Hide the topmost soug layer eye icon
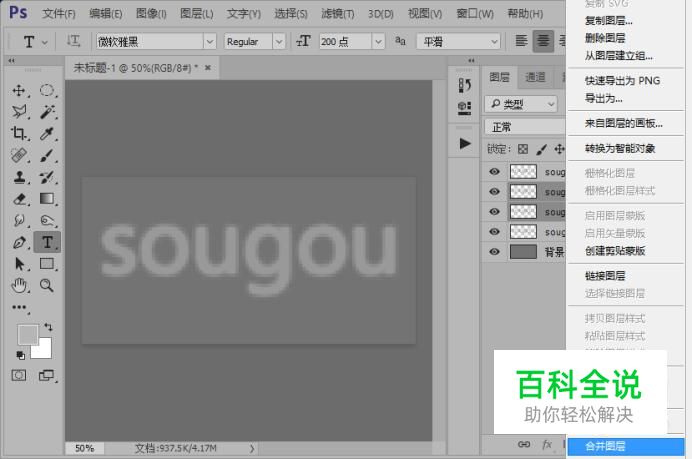 point(494,171)
